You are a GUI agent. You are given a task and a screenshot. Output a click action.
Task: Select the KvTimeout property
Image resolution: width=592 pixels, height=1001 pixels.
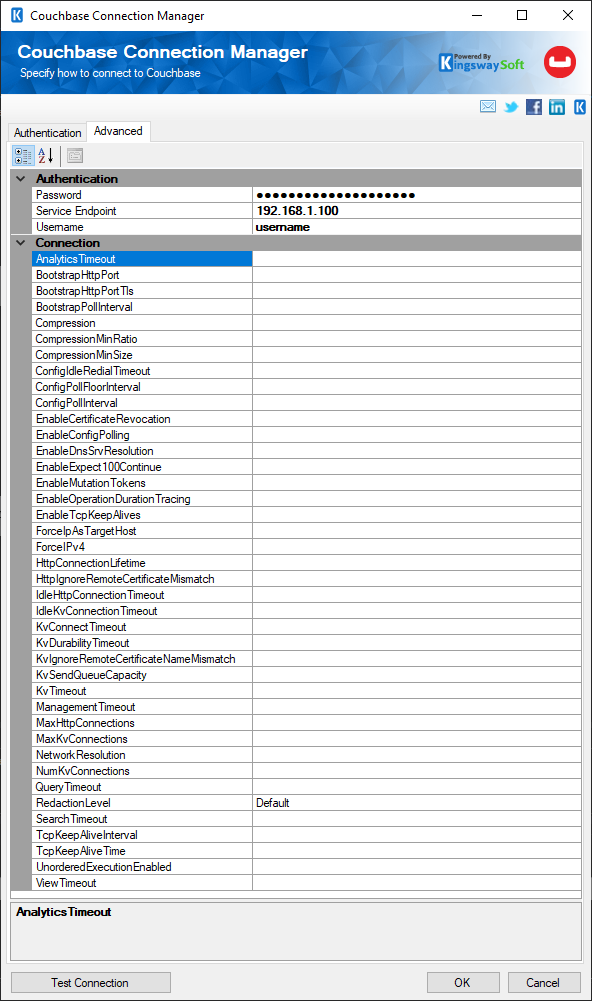pyautogui.click(x=142, y=691)
